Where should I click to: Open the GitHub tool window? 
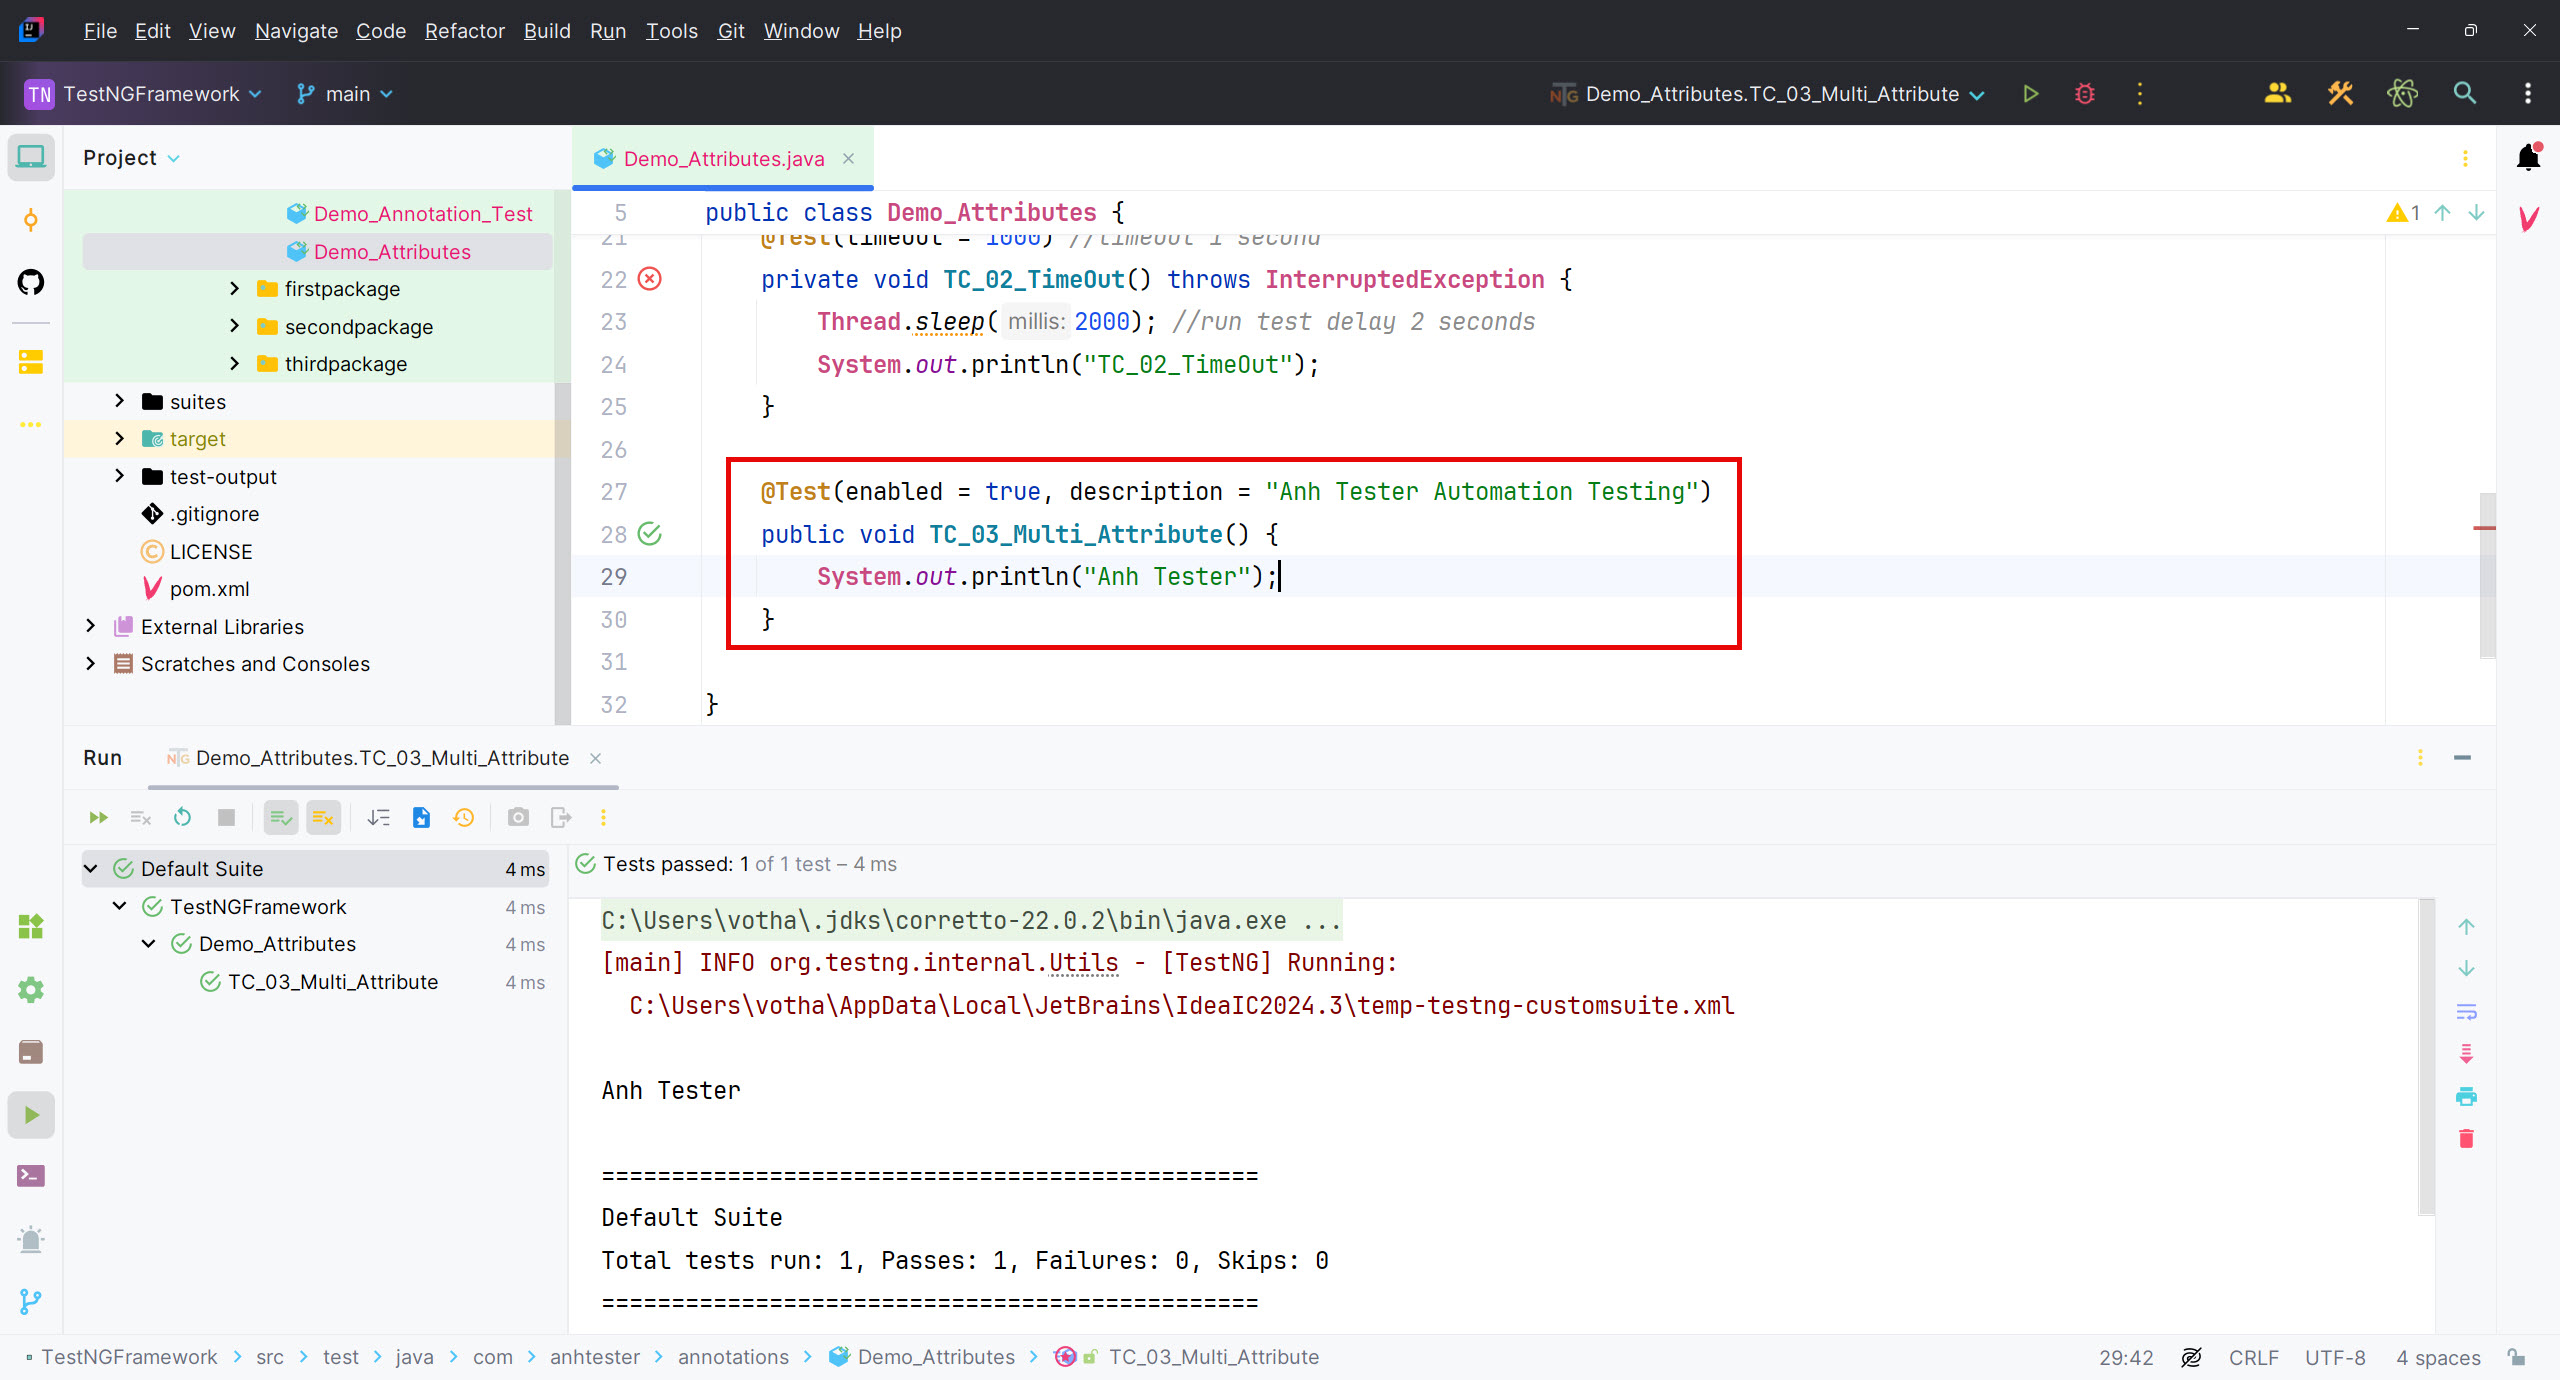click(31, 282)
